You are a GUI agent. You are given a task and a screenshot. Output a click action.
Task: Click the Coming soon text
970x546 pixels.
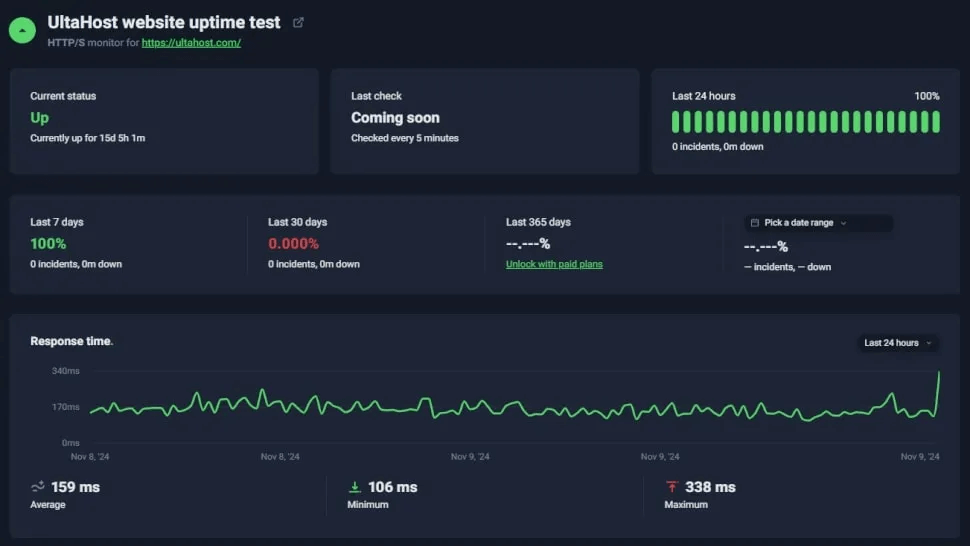pyautogui.click(x=395, y=117)
